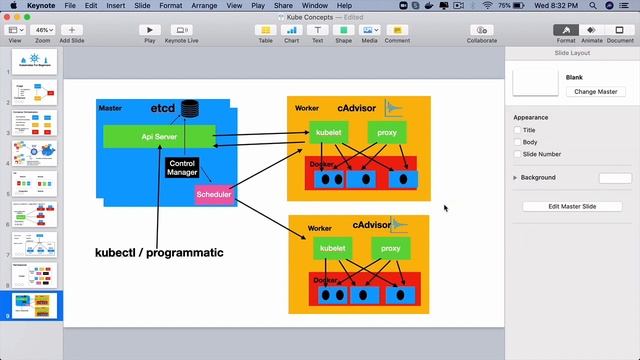Select the black Control Manager box

pos(182,168)
